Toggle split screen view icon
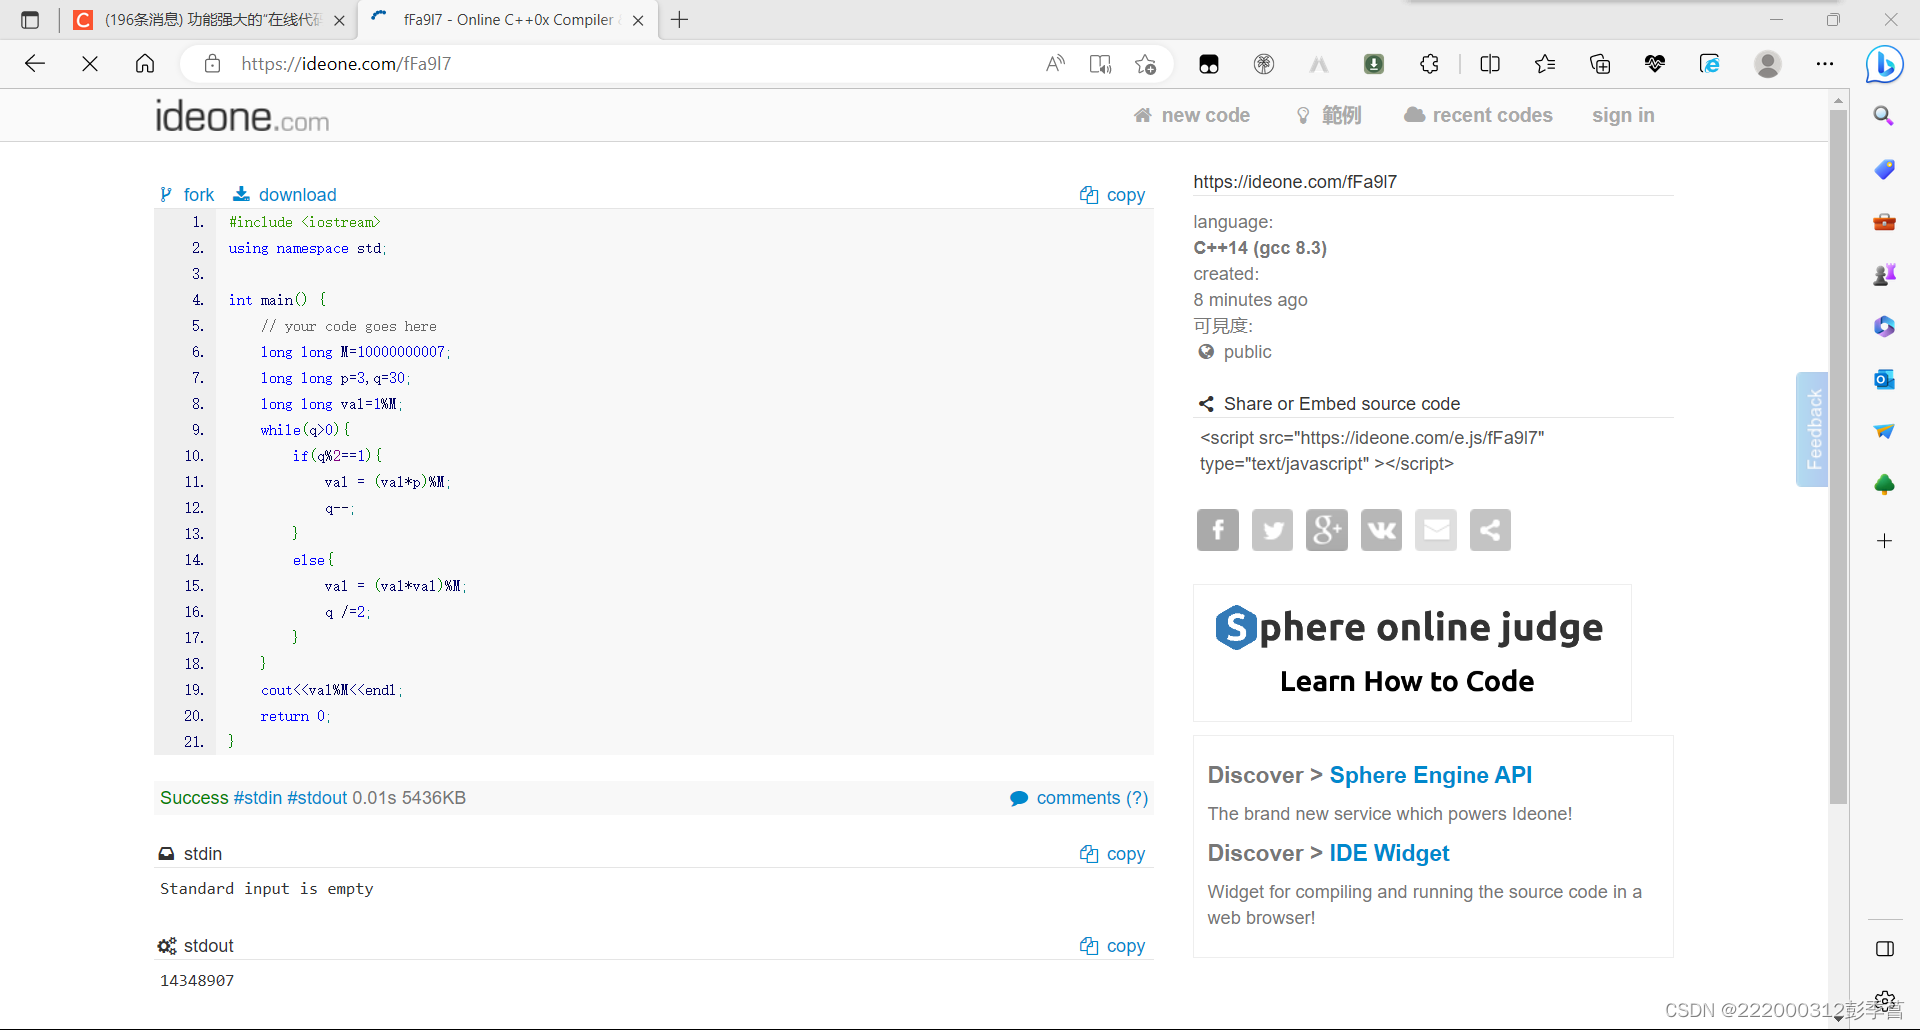The image size is (1920, 1030). click(x=1490, y=64)
